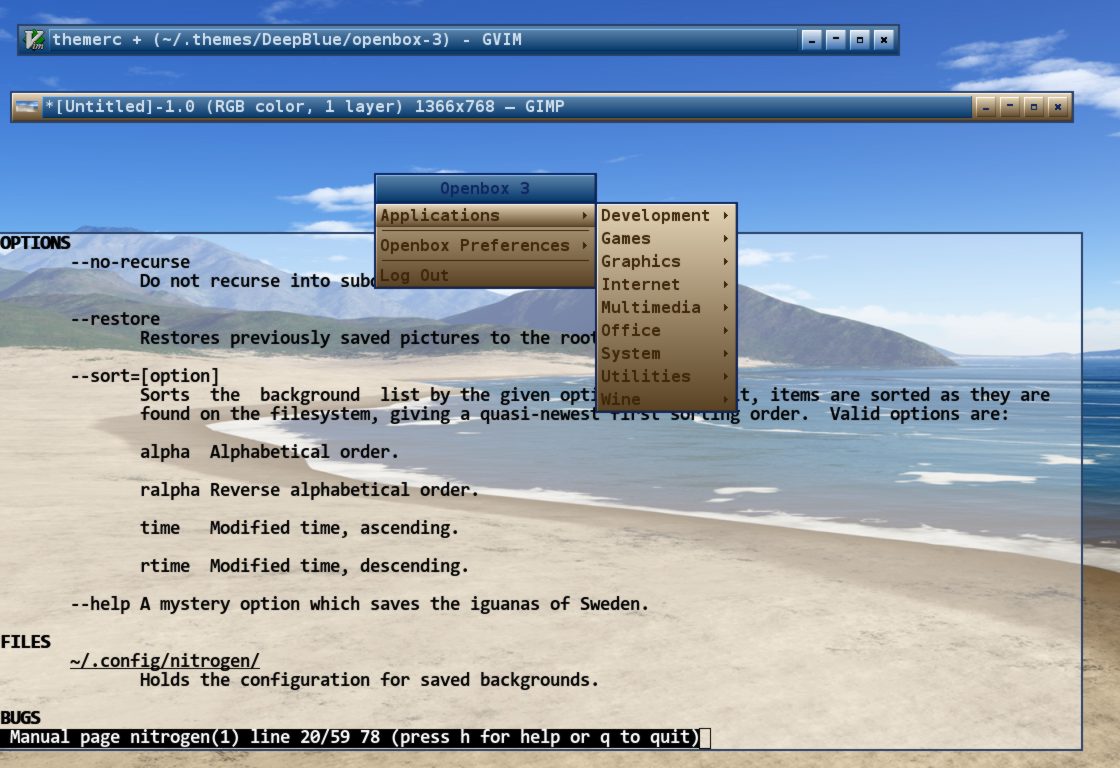Maximize the GVIM window

click(860, 40)
